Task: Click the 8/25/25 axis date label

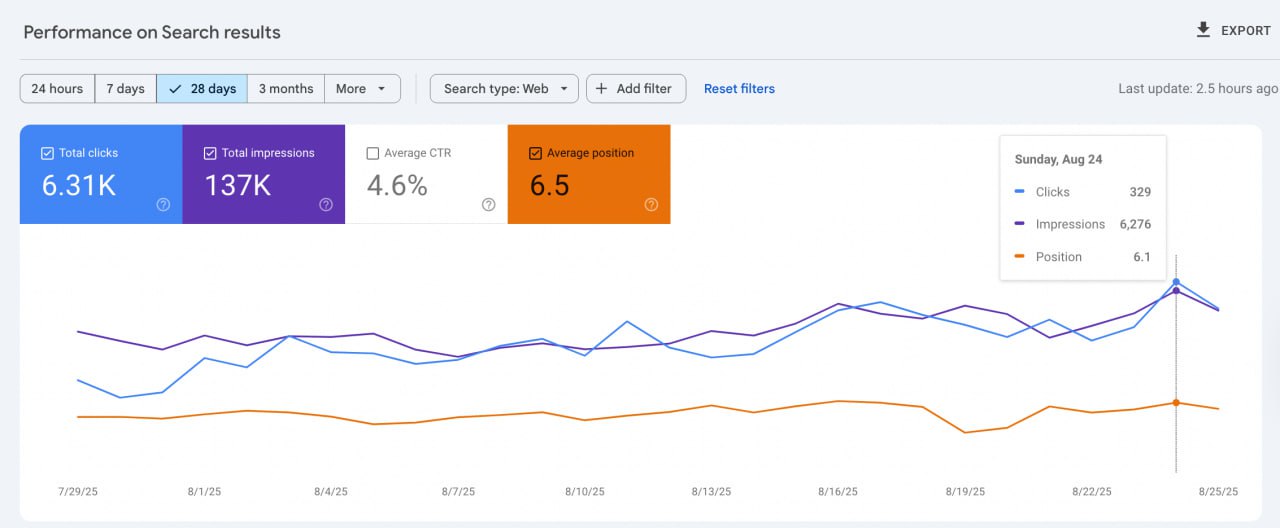Action: [1218, 492]
